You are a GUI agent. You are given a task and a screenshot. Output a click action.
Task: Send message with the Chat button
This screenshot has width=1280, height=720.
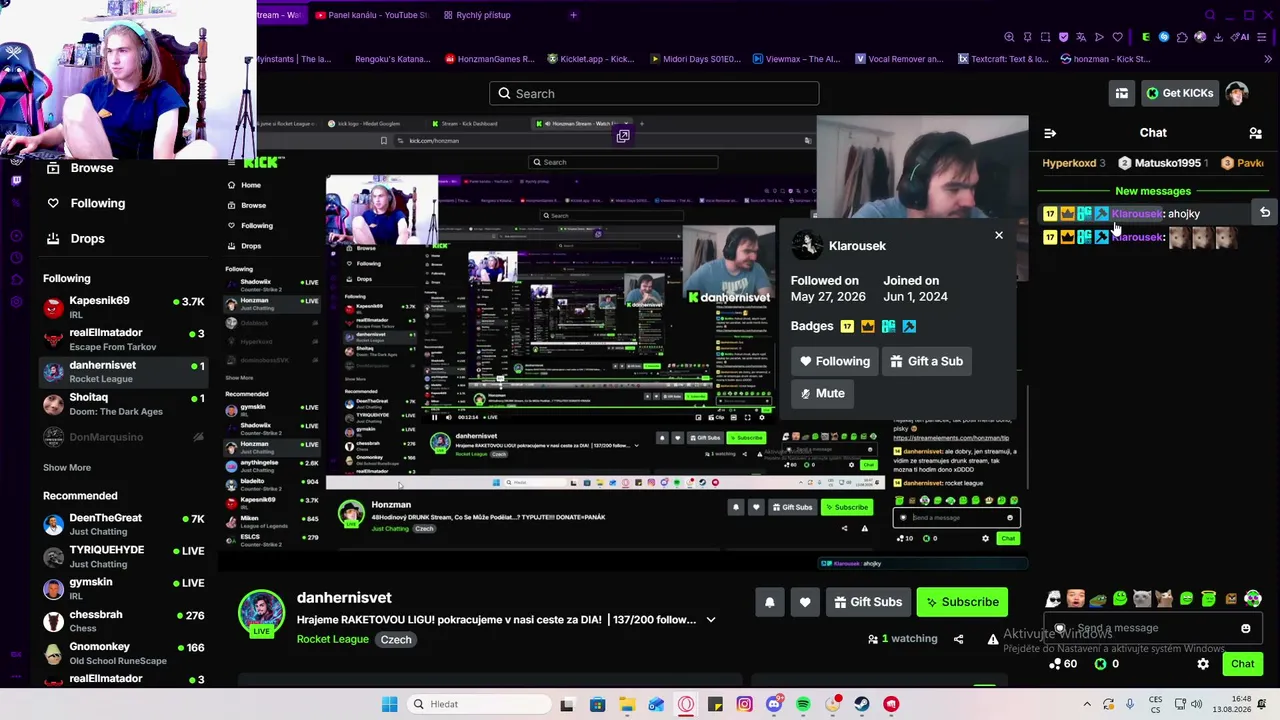tap(1243, 664)
